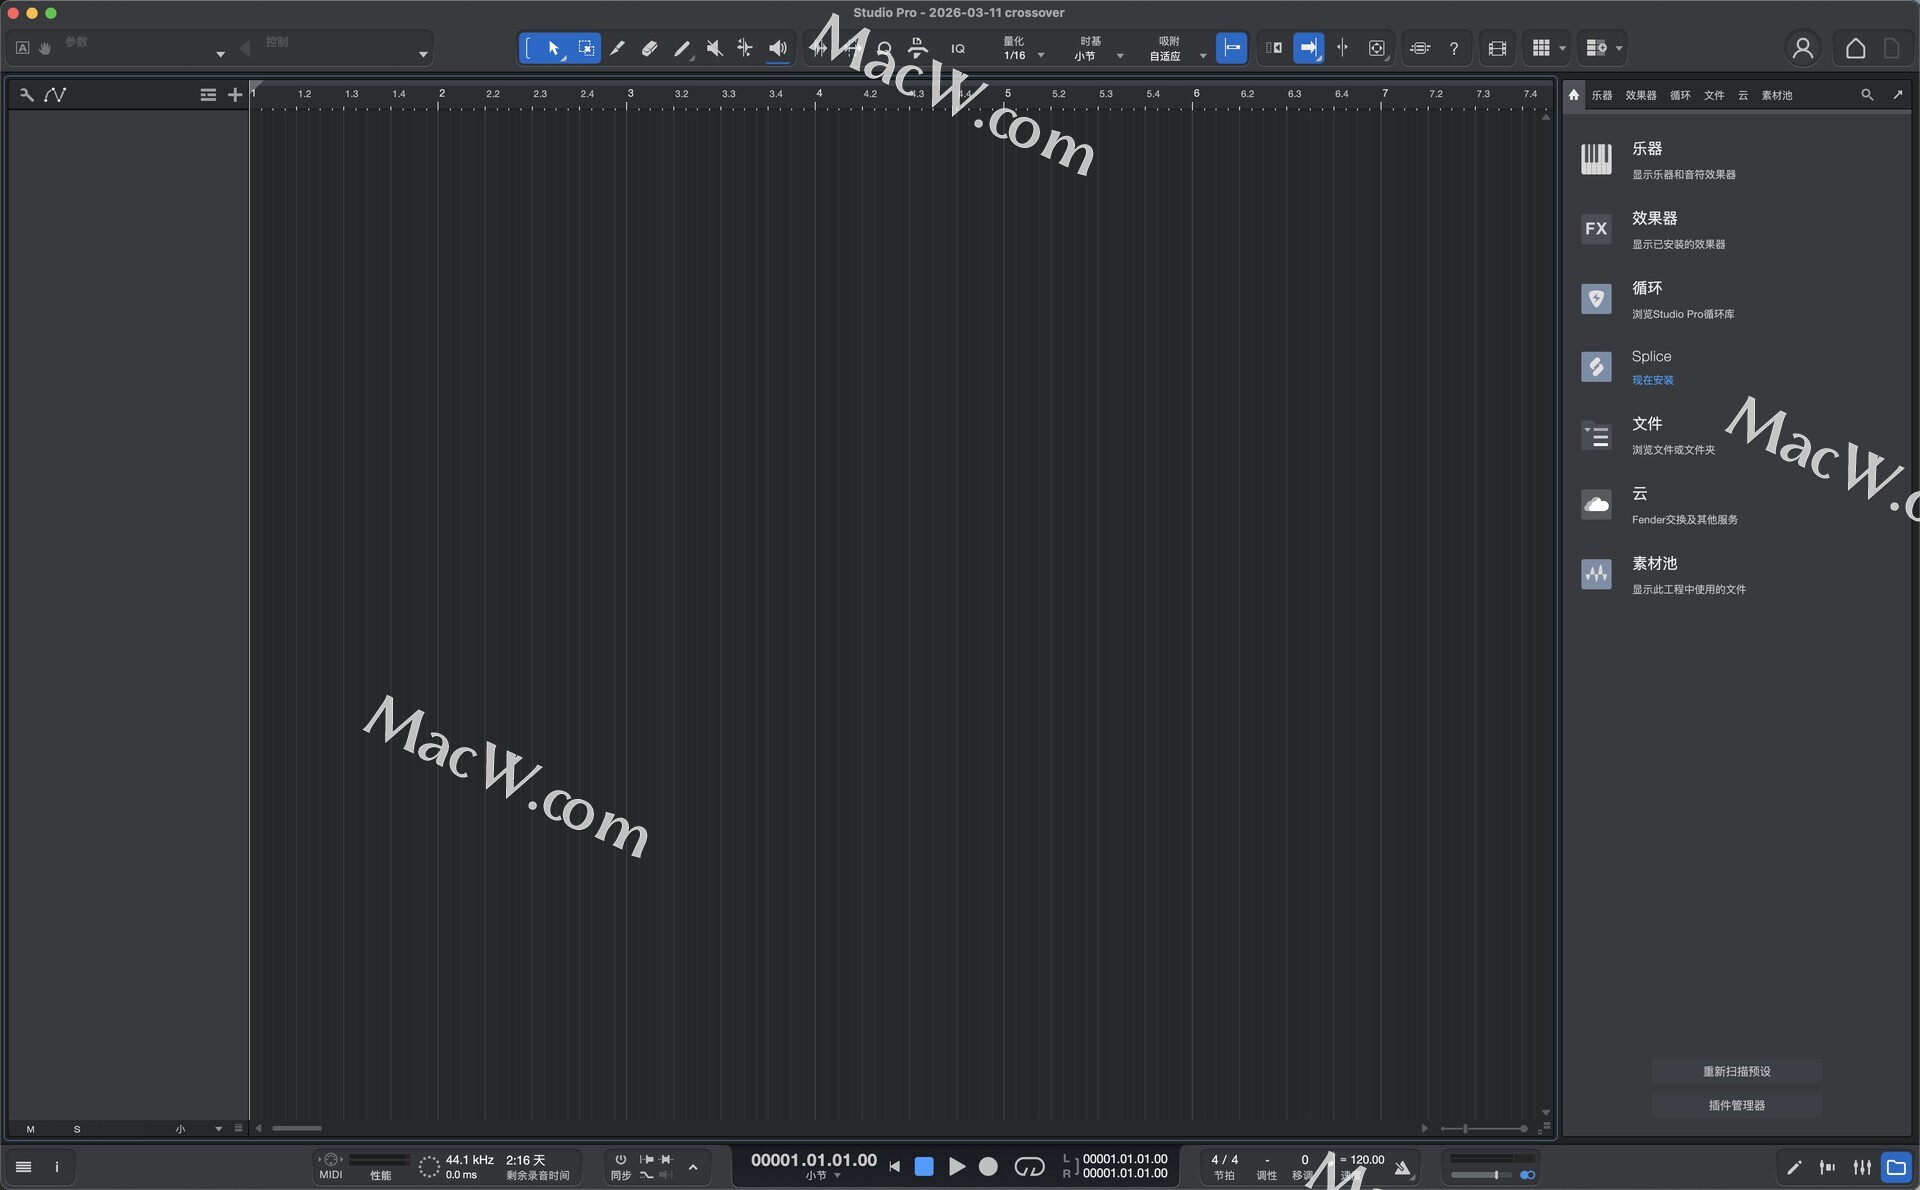The image size is (1920, 1190).
Task: Select the Eraser tool
Action: tap(649, 48)
